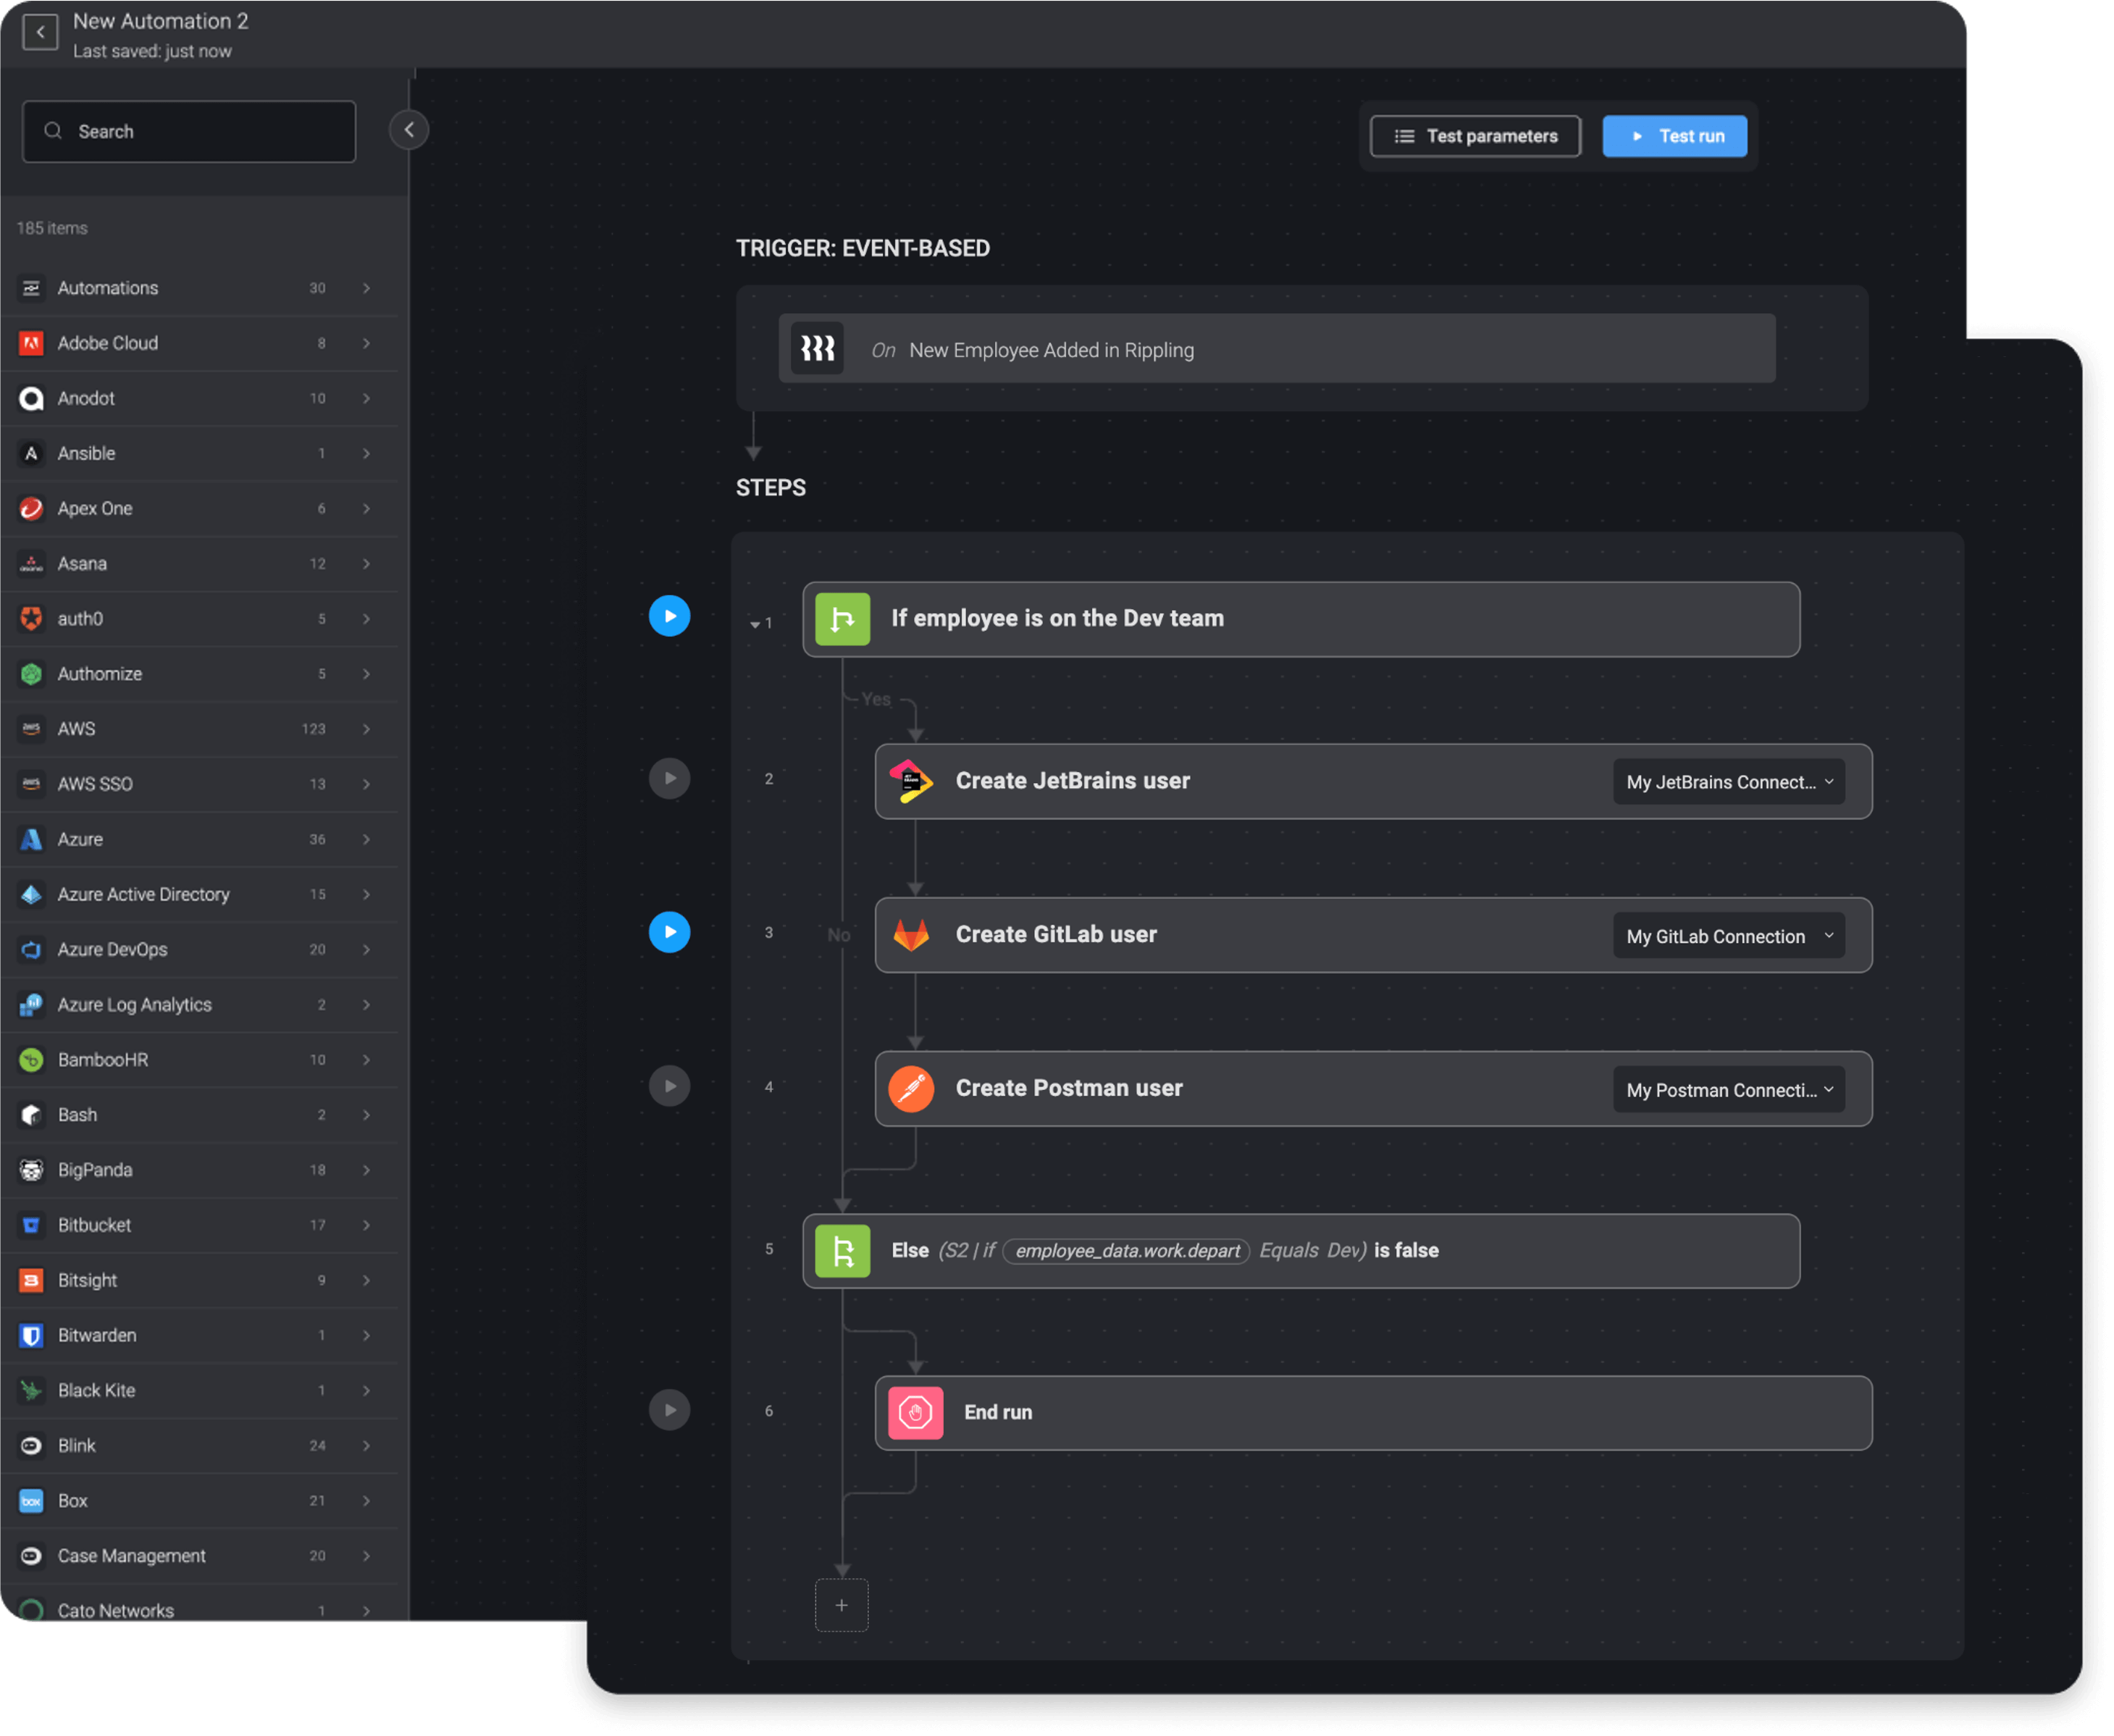The width and height of the screenshot is (2114, 1736).
Task: Click the Test run button
Action: click(x=1674, y=136)
